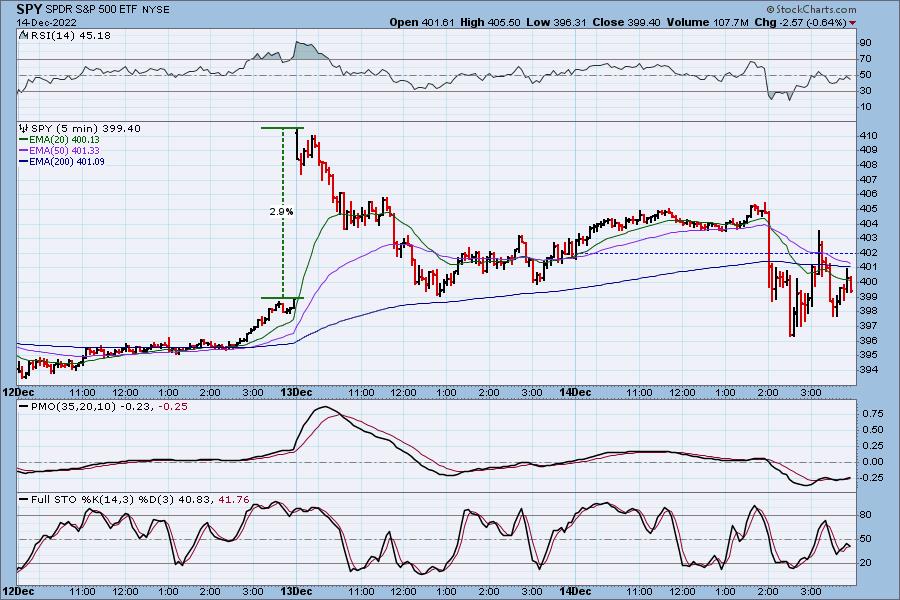Click the 10 level on RSI axis
This screenshot has height=600, width=900.
pos(865,107)
